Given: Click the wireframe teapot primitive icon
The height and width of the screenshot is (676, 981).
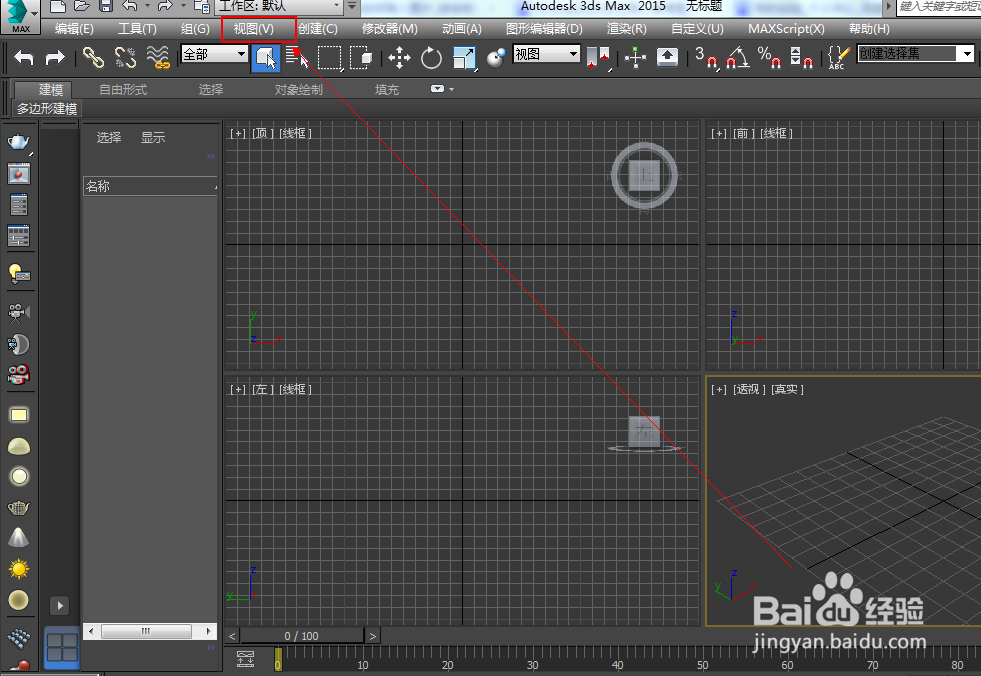Looking at the screenshot, I should pos(19,507).
